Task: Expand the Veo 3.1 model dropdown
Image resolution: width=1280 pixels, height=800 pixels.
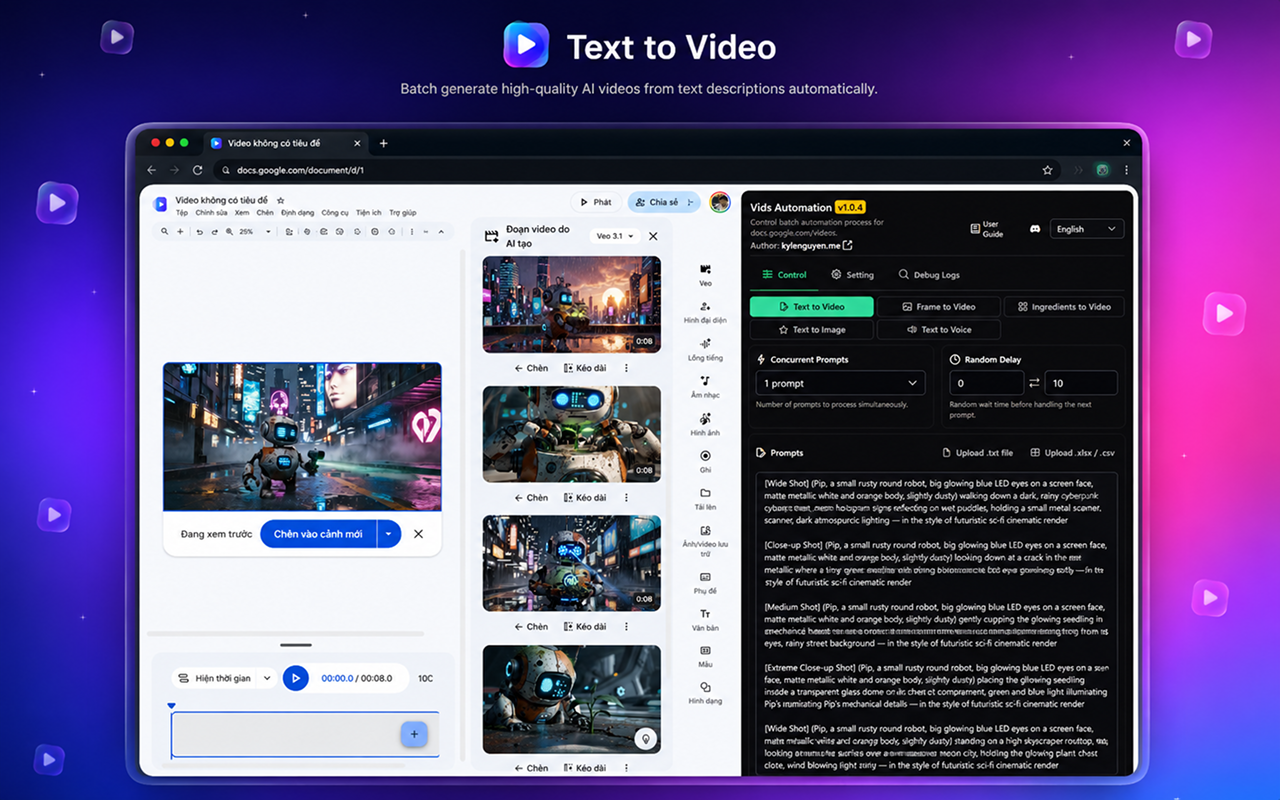Action: (615, 237)
